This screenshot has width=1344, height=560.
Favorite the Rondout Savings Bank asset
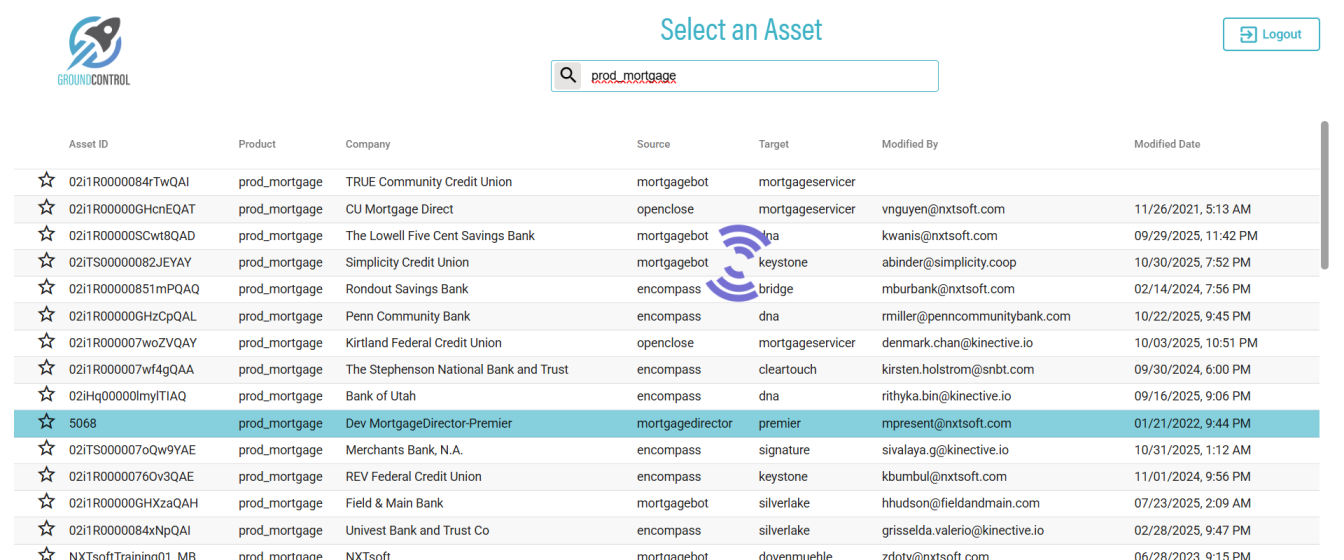tap(46, 288)
